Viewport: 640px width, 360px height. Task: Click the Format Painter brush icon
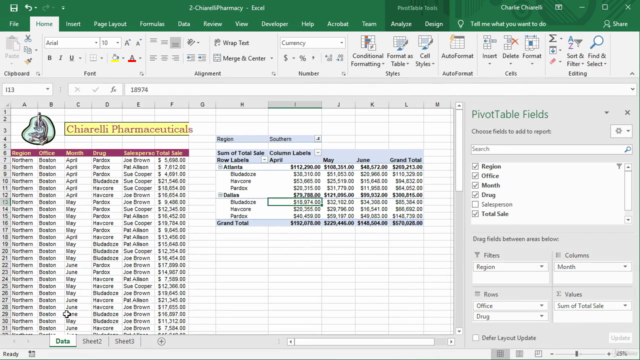pos(28,61)
